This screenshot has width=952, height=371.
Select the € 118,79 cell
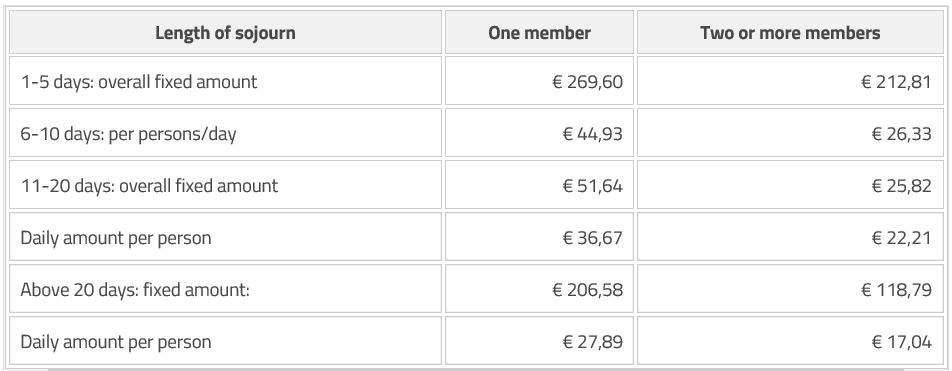pyautogui.click(x=790, y=290)
